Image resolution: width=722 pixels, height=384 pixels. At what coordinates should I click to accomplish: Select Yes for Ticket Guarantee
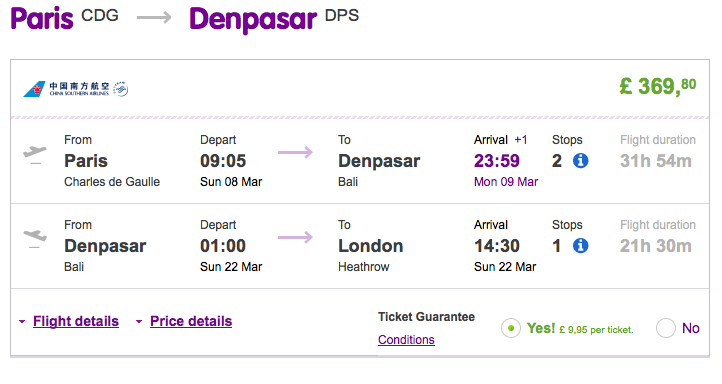[511, 328]
